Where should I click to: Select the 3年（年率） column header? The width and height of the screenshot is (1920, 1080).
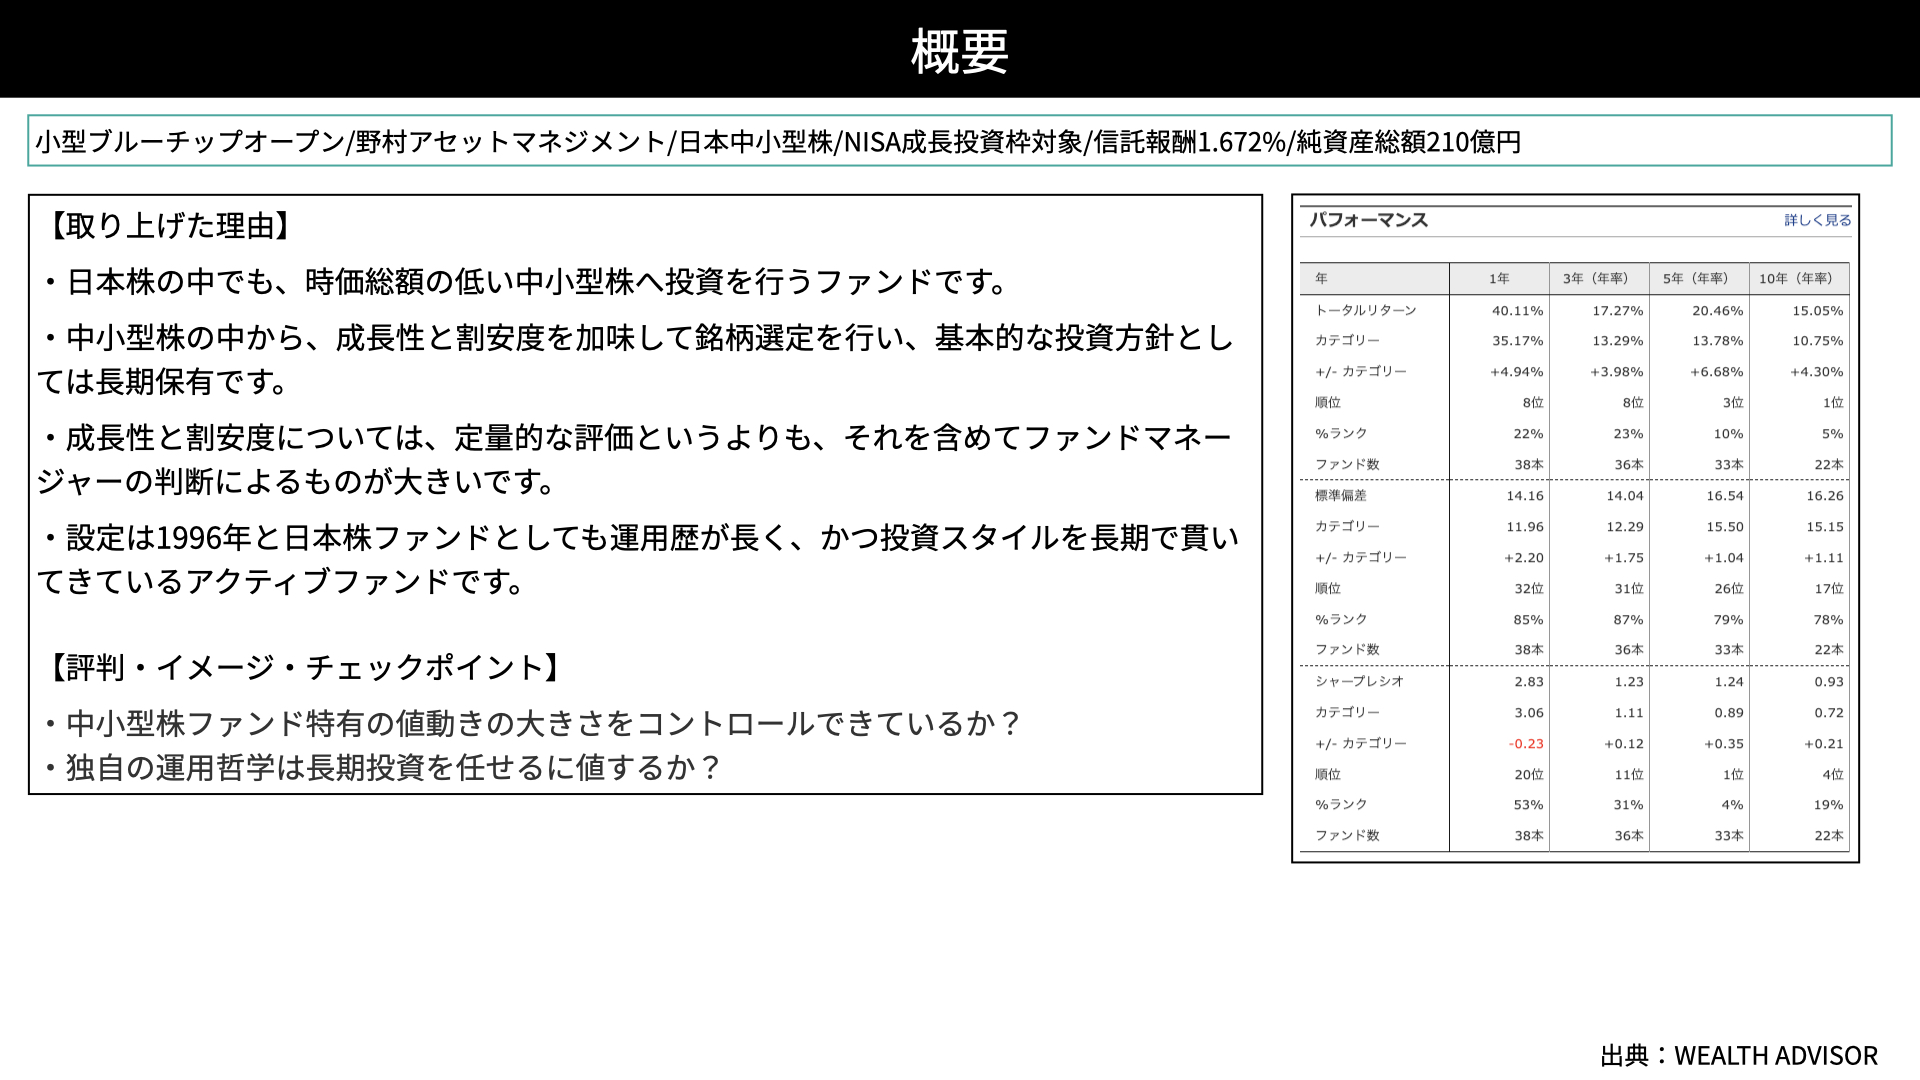(x=1599, y=278)
